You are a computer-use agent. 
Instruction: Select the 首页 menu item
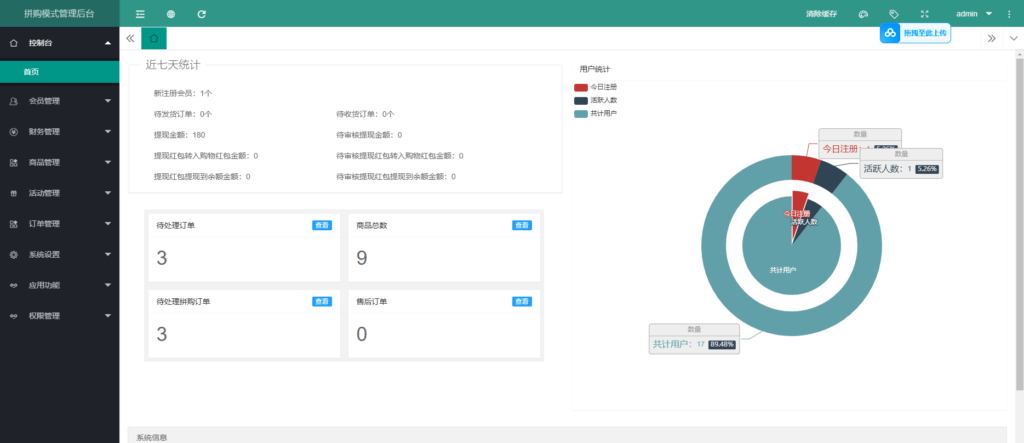pos(32,72)
